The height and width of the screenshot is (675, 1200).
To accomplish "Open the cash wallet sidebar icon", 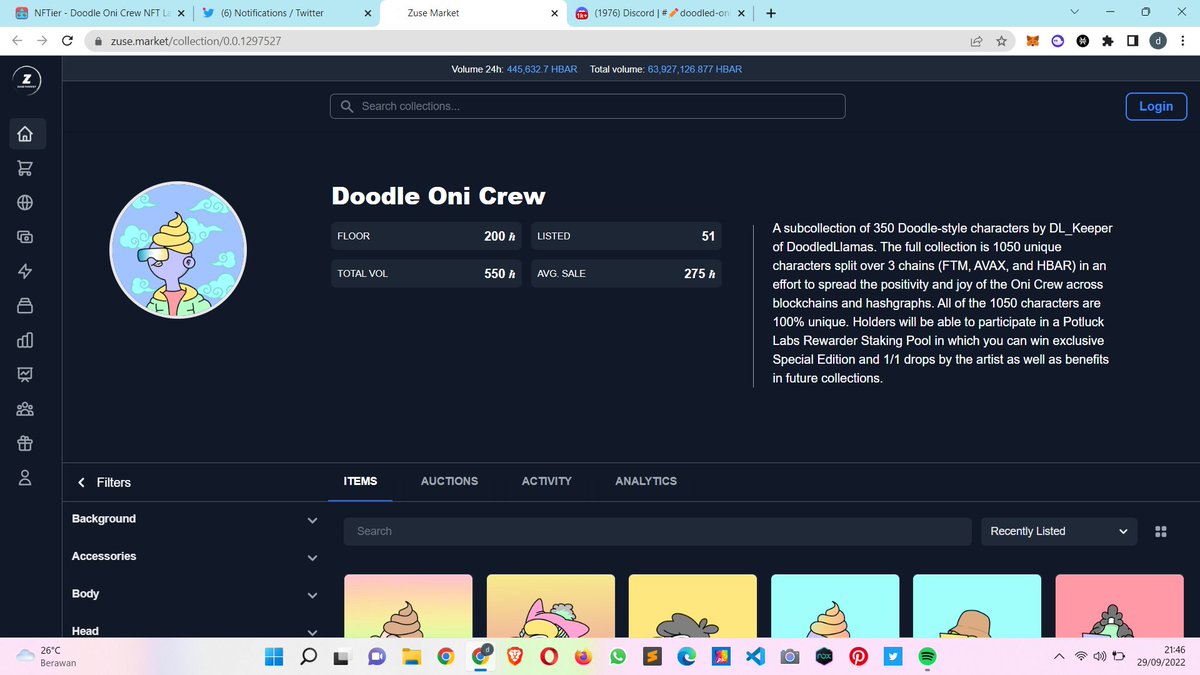I will point(25,237).
